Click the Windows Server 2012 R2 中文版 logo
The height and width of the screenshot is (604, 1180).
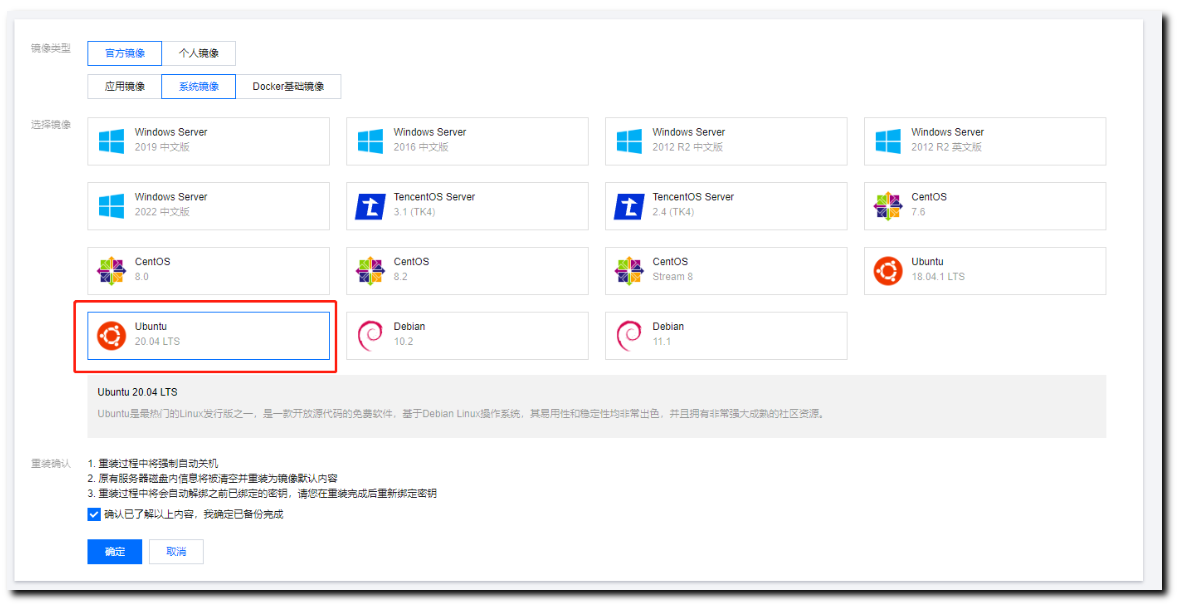(x=629, y=141)
